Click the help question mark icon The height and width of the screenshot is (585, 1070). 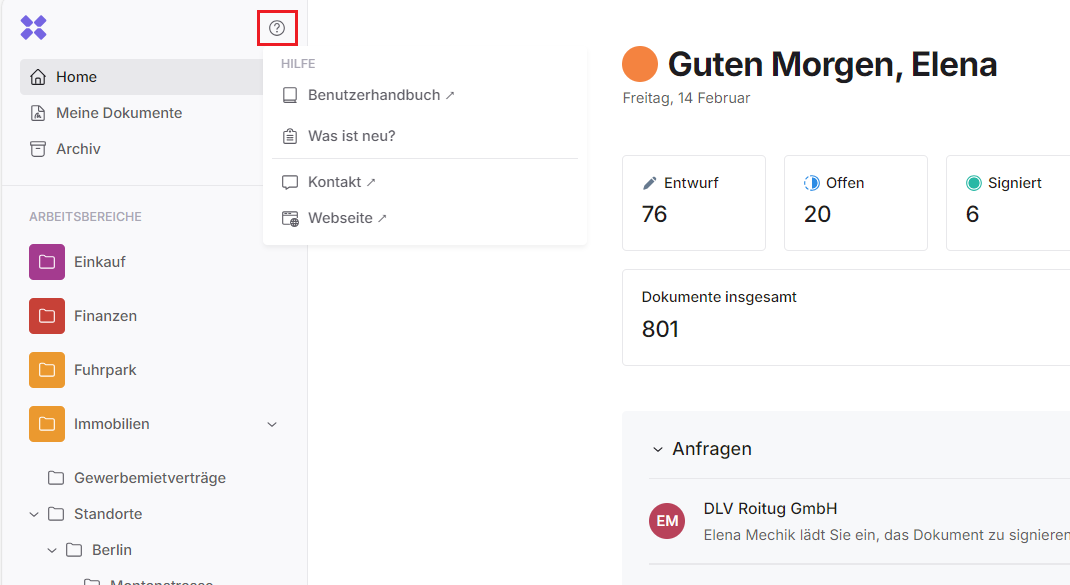[277, 28]
